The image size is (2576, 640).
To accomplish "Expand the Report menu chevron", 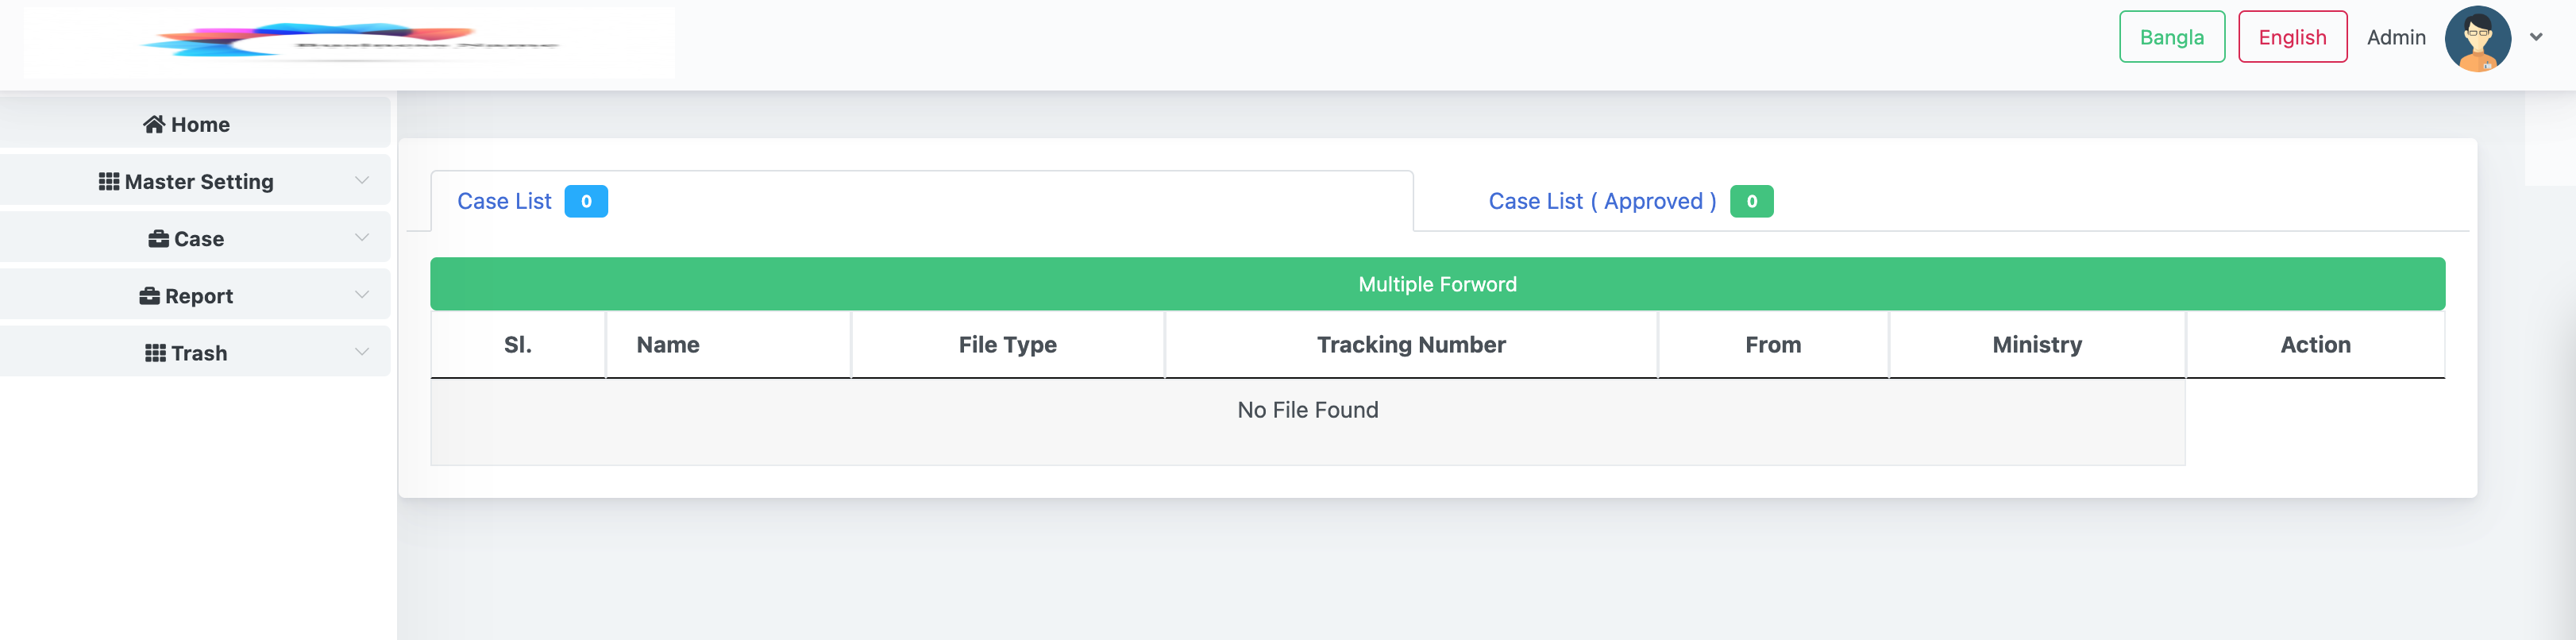I will 362,294.
